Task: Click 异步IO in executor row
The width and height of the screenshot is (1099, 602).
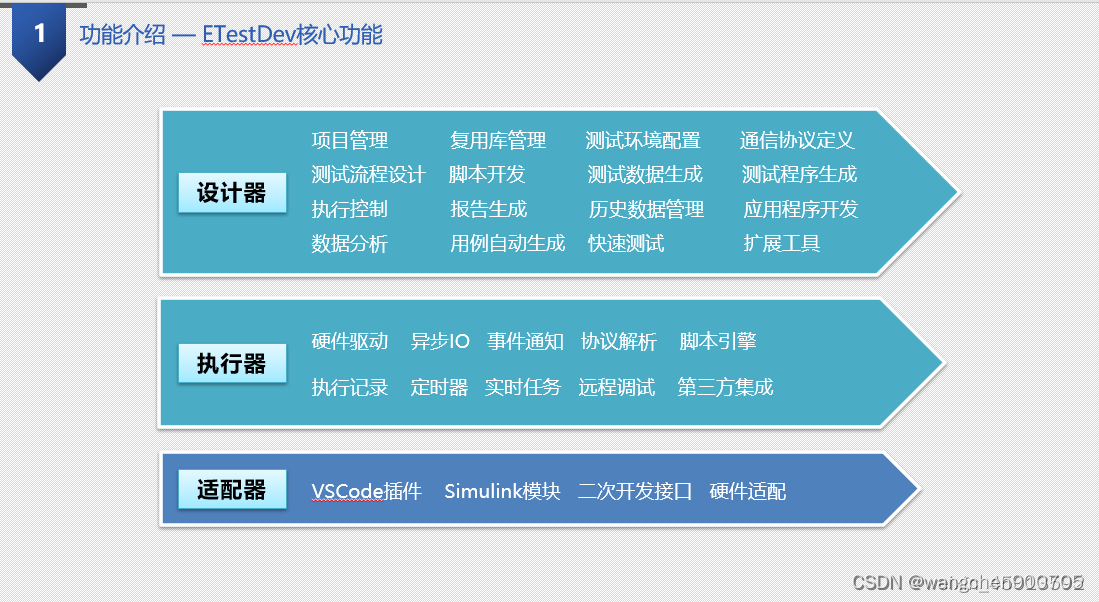Action: (440, 341)
